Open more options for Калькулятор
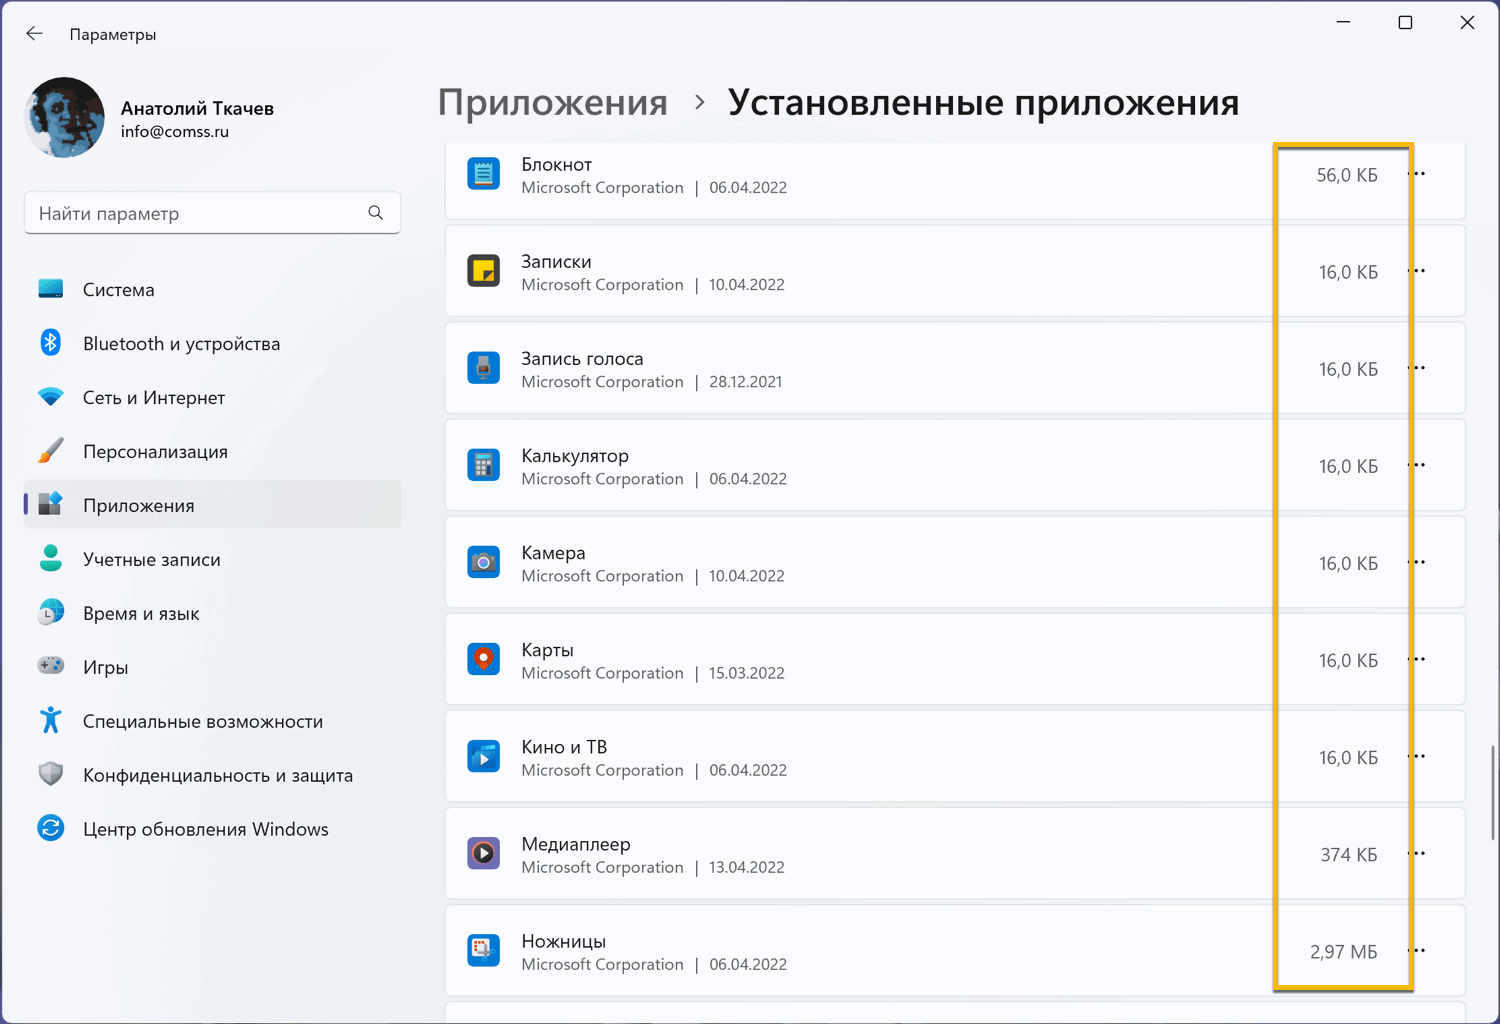This screenshot has height=1024, width=1500. [1417, 465]
